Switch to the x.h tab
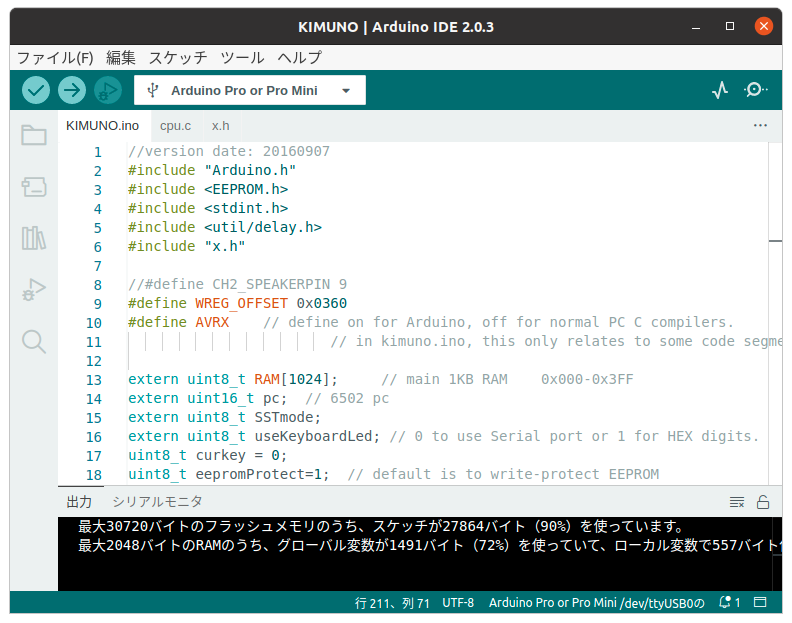Image resolution: width=792 pixels, height=623 pixels. coord(221,126)
